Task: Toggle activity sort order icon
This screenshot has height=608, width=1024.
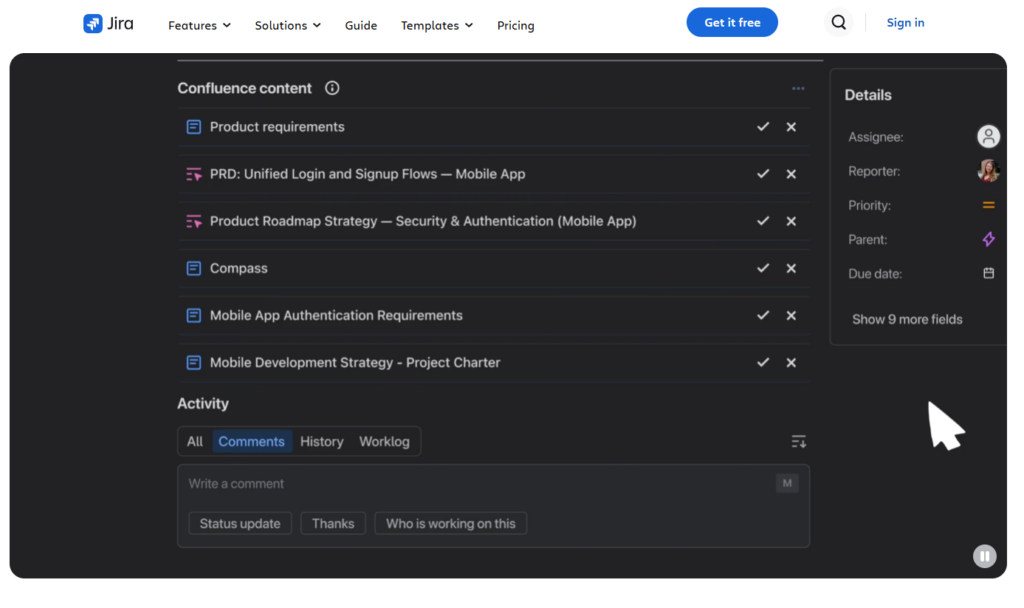Action: (798, 441)
